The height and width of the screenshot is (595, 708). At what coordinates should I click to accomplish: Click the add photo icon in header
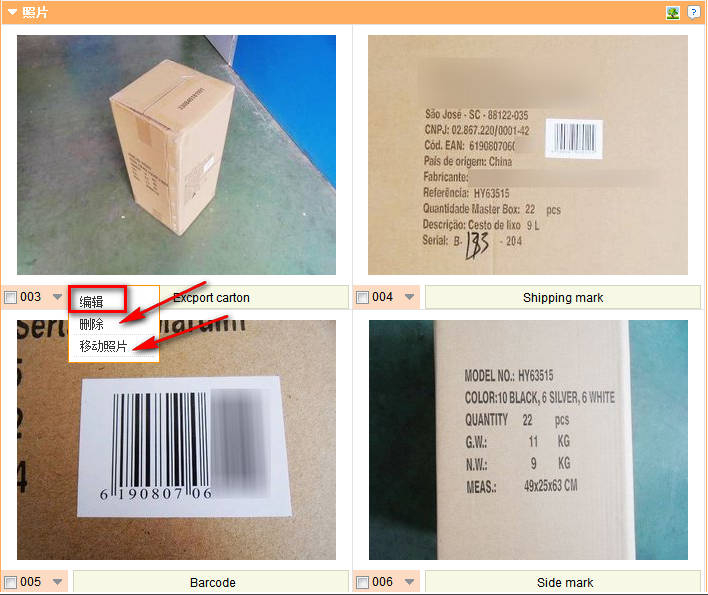point(672,13)
